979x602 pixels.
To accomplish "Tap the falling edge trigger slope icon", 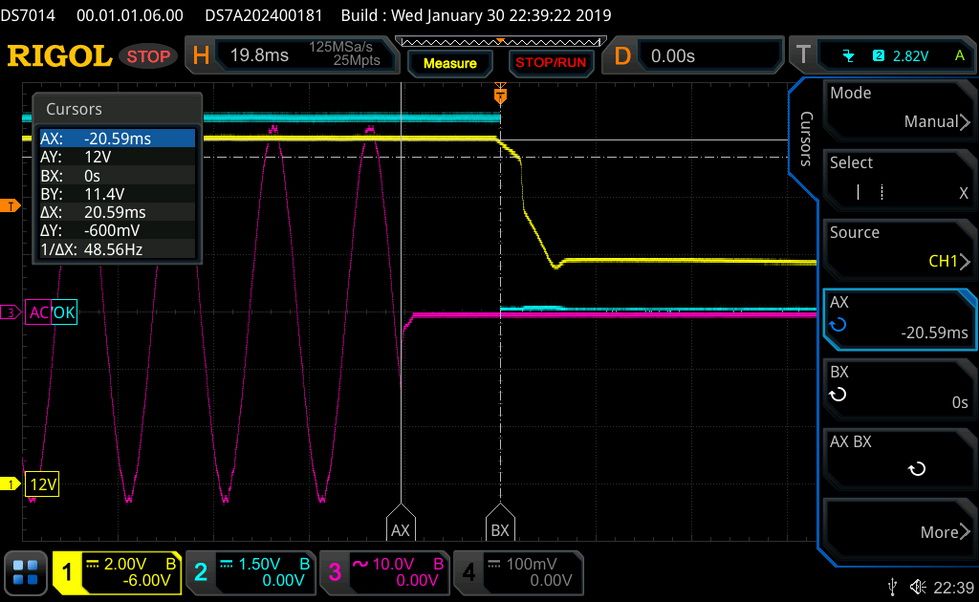I will point(848,56).
